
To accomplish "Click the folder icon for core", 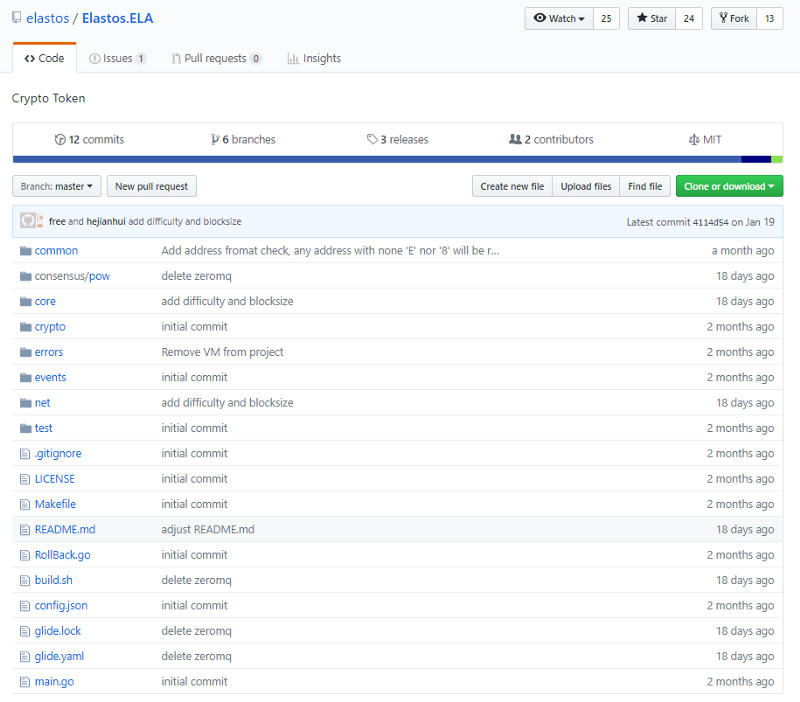I will tap(26, 302).
